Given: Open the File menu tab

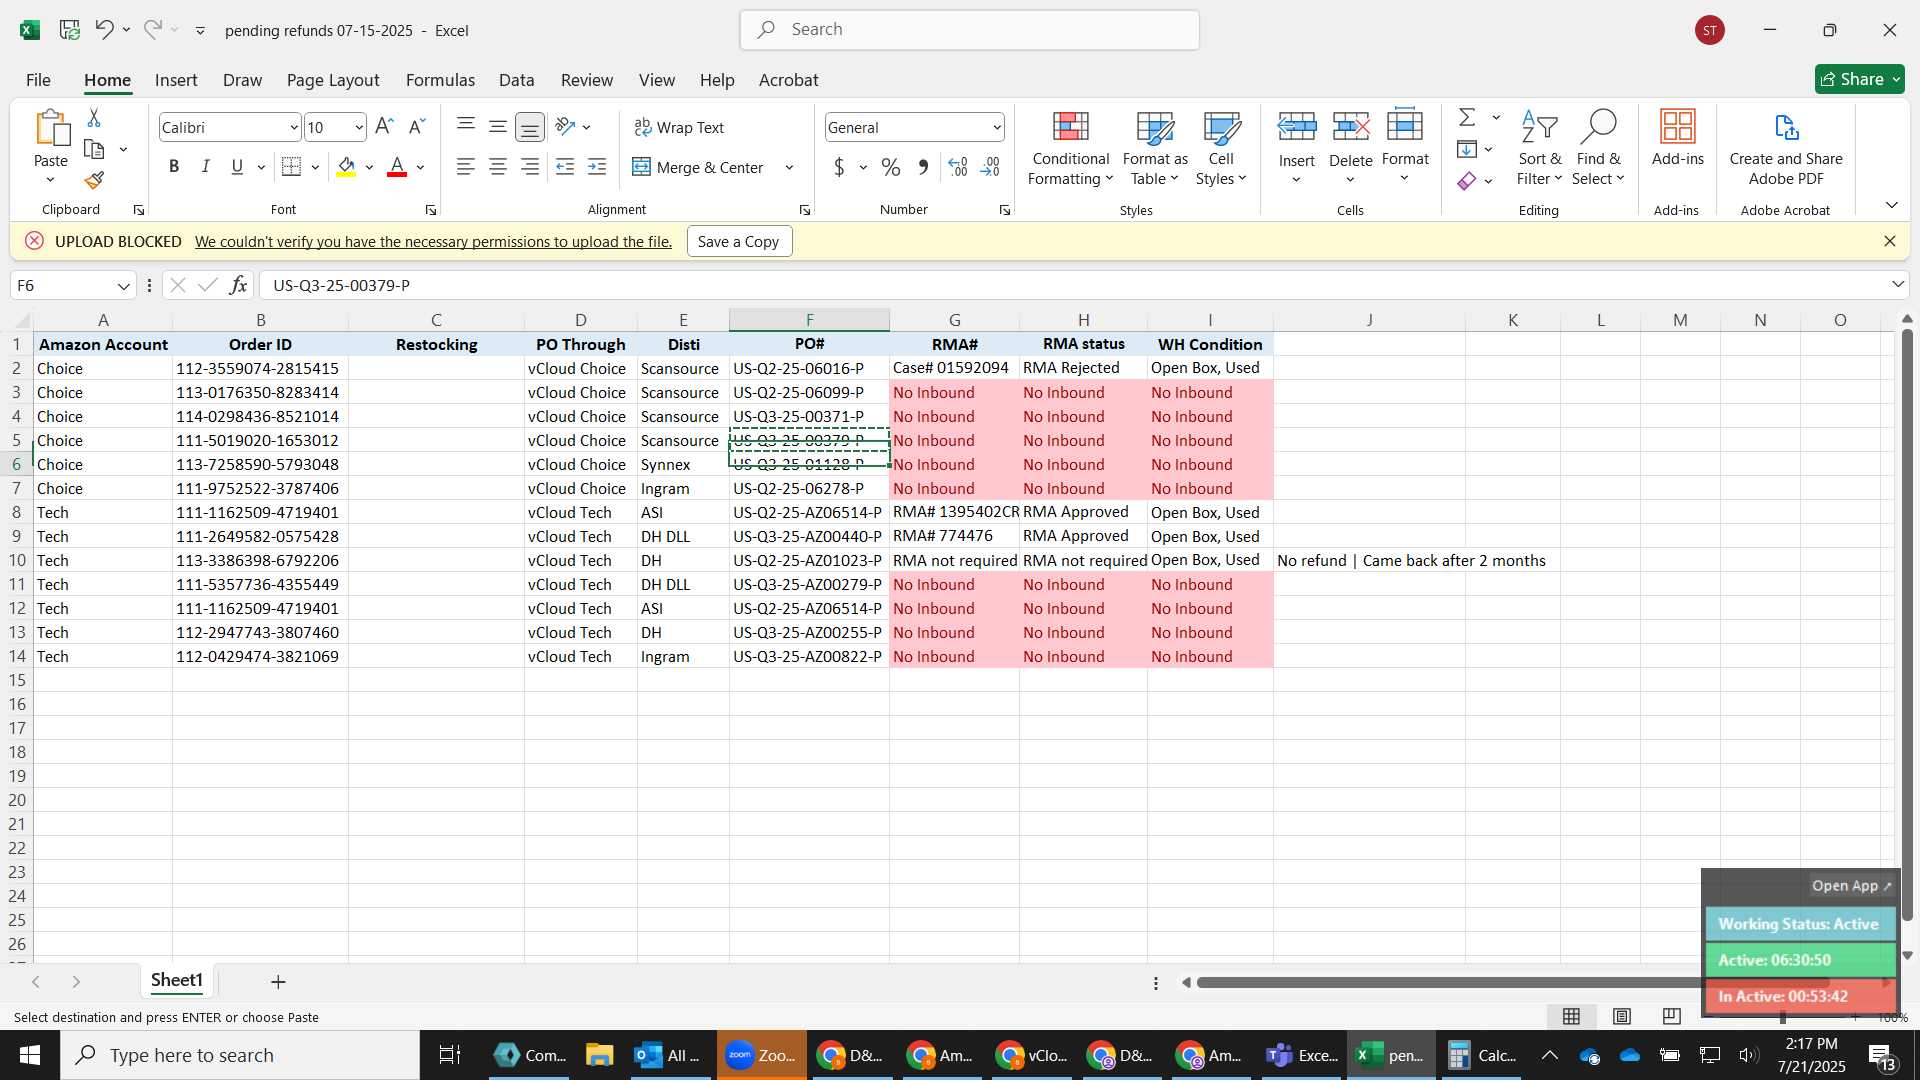Looking at the screenshot, I should [x=38, y=80].
